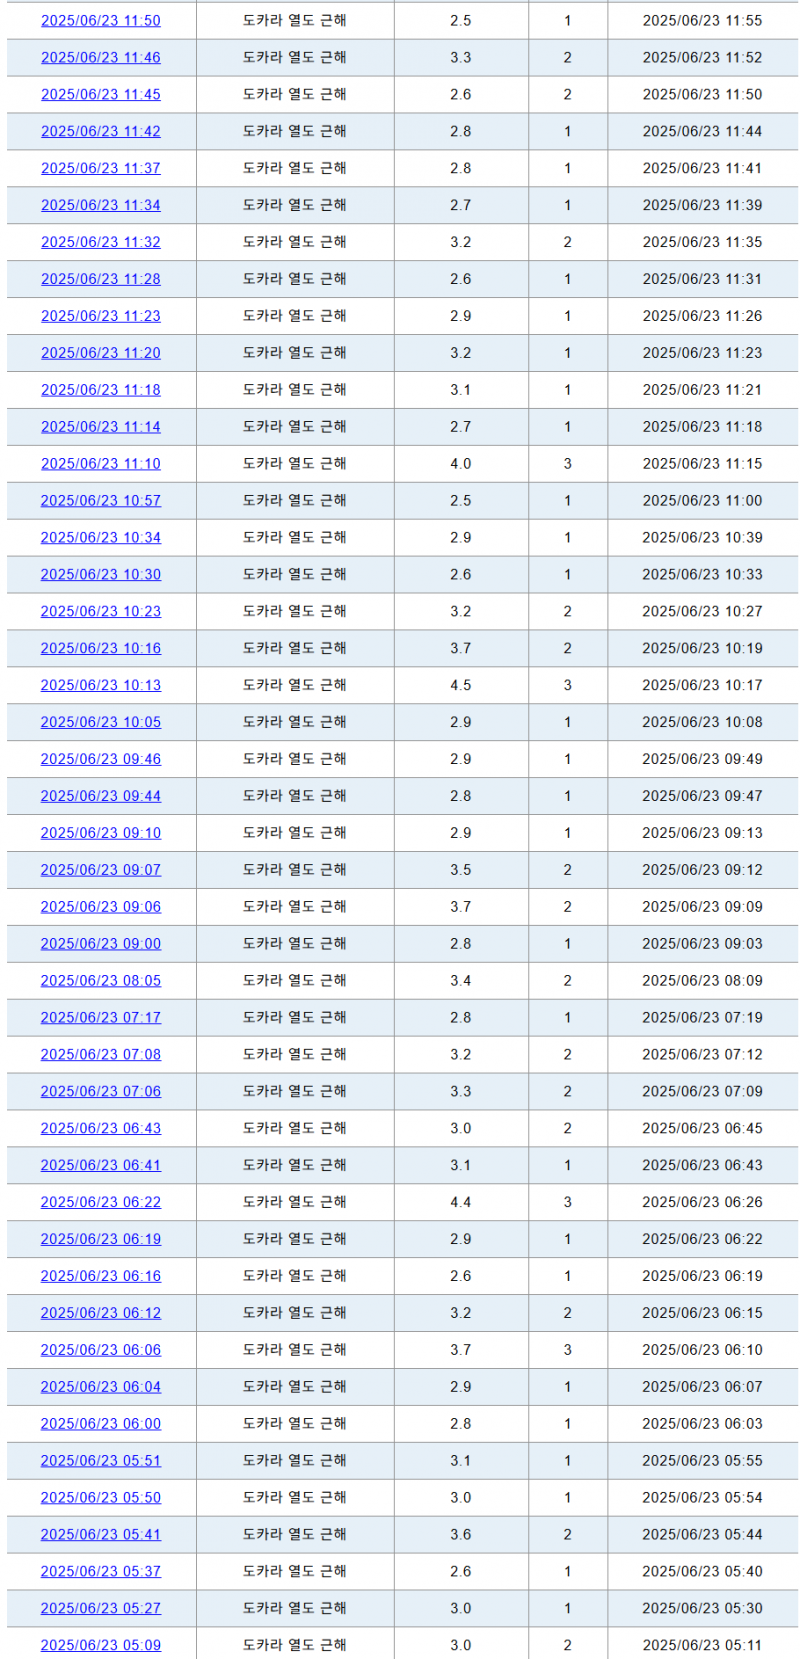Screen dimensions: 800x1659
Task: Open the 2025/06/23 10:16 earthquake link
Action: (x=101, y=649)
